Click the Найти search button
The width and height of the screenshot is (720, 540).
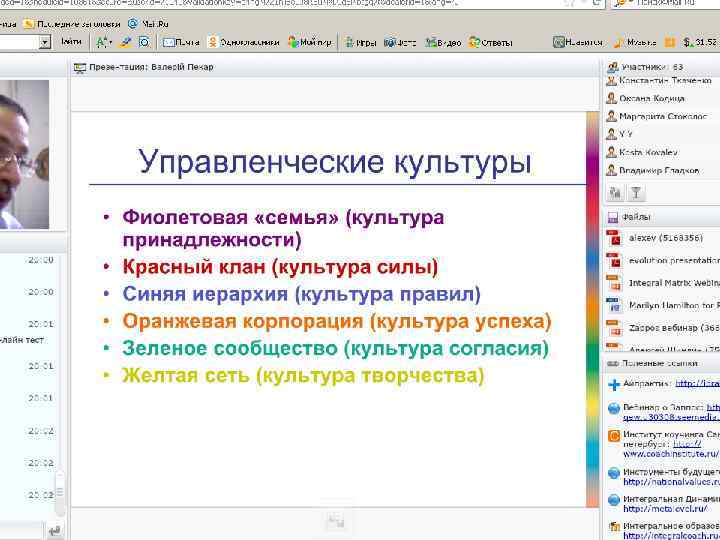[x=71, y=42]
